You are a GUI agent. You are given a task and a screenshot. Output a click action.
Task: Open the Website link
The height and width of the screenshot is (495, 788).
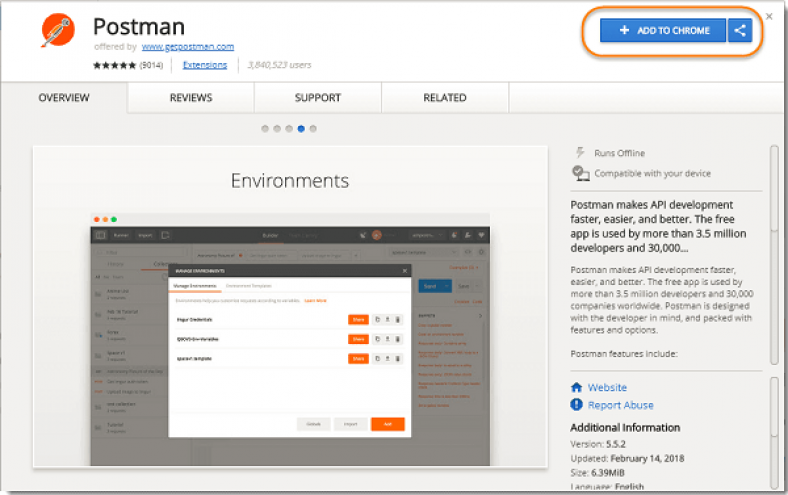click(607, 387)
